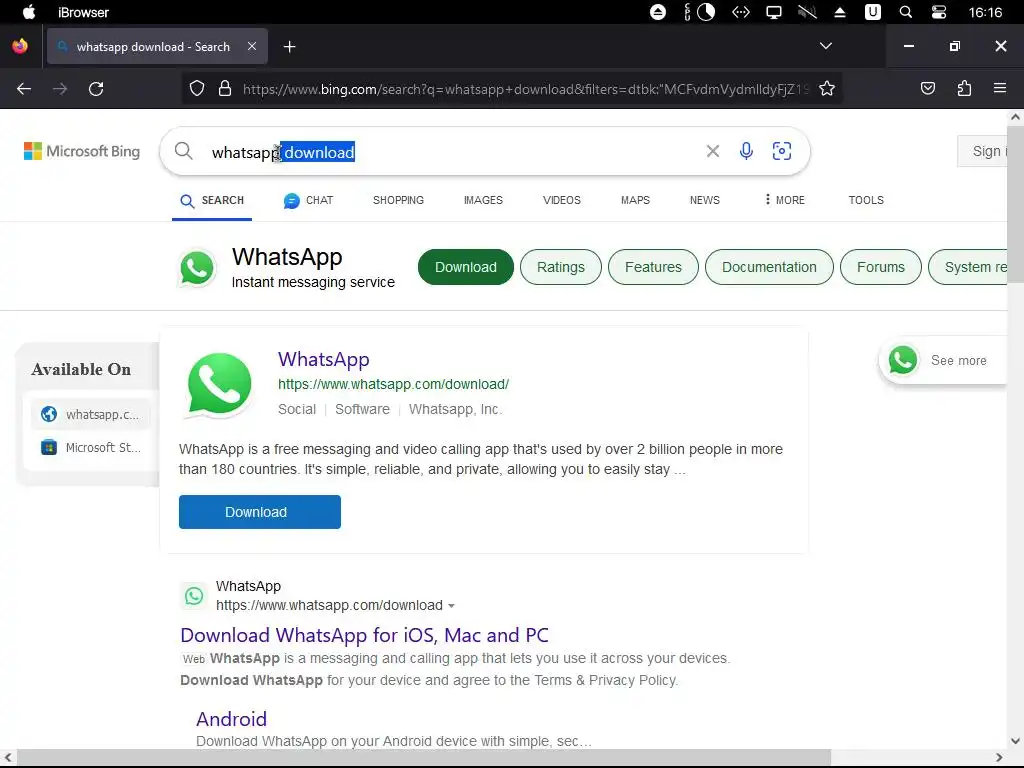This screenshot has width=1024, height=768.
Task: Open the tracking protection shield icon
Action: click(x=197, y=89)
